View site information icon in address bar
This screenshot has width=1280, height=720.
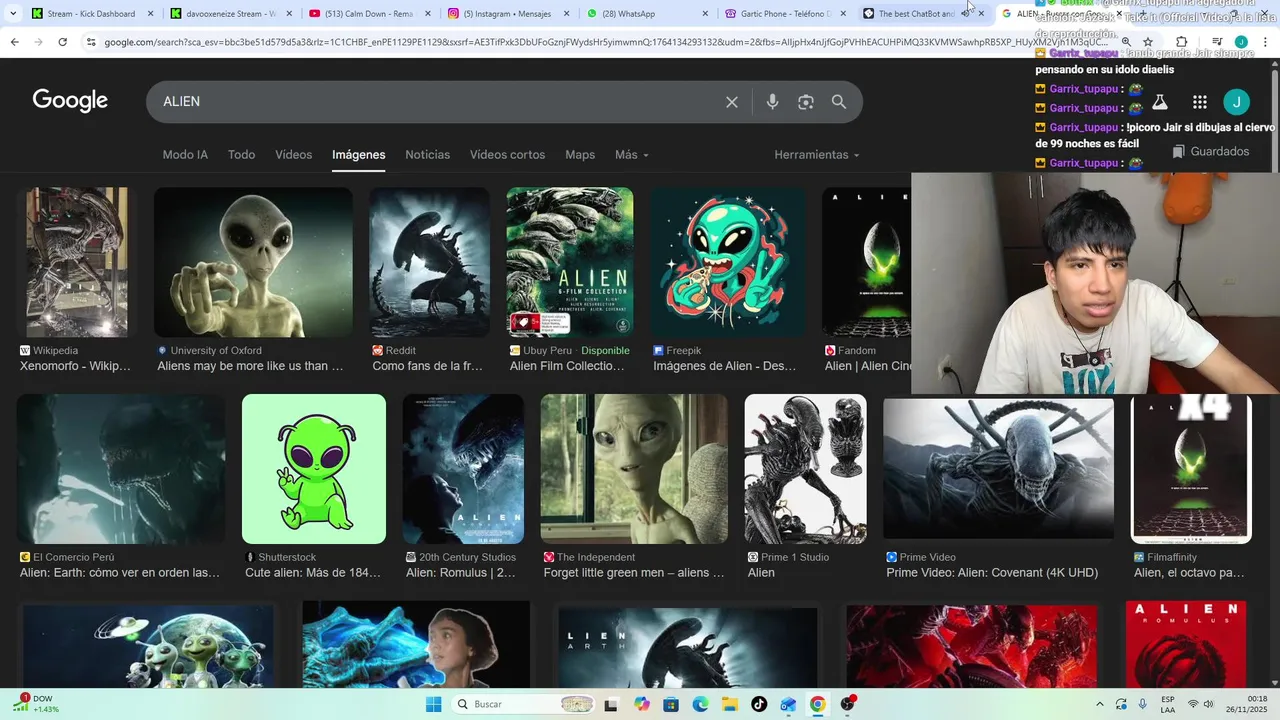pos(91,42)
